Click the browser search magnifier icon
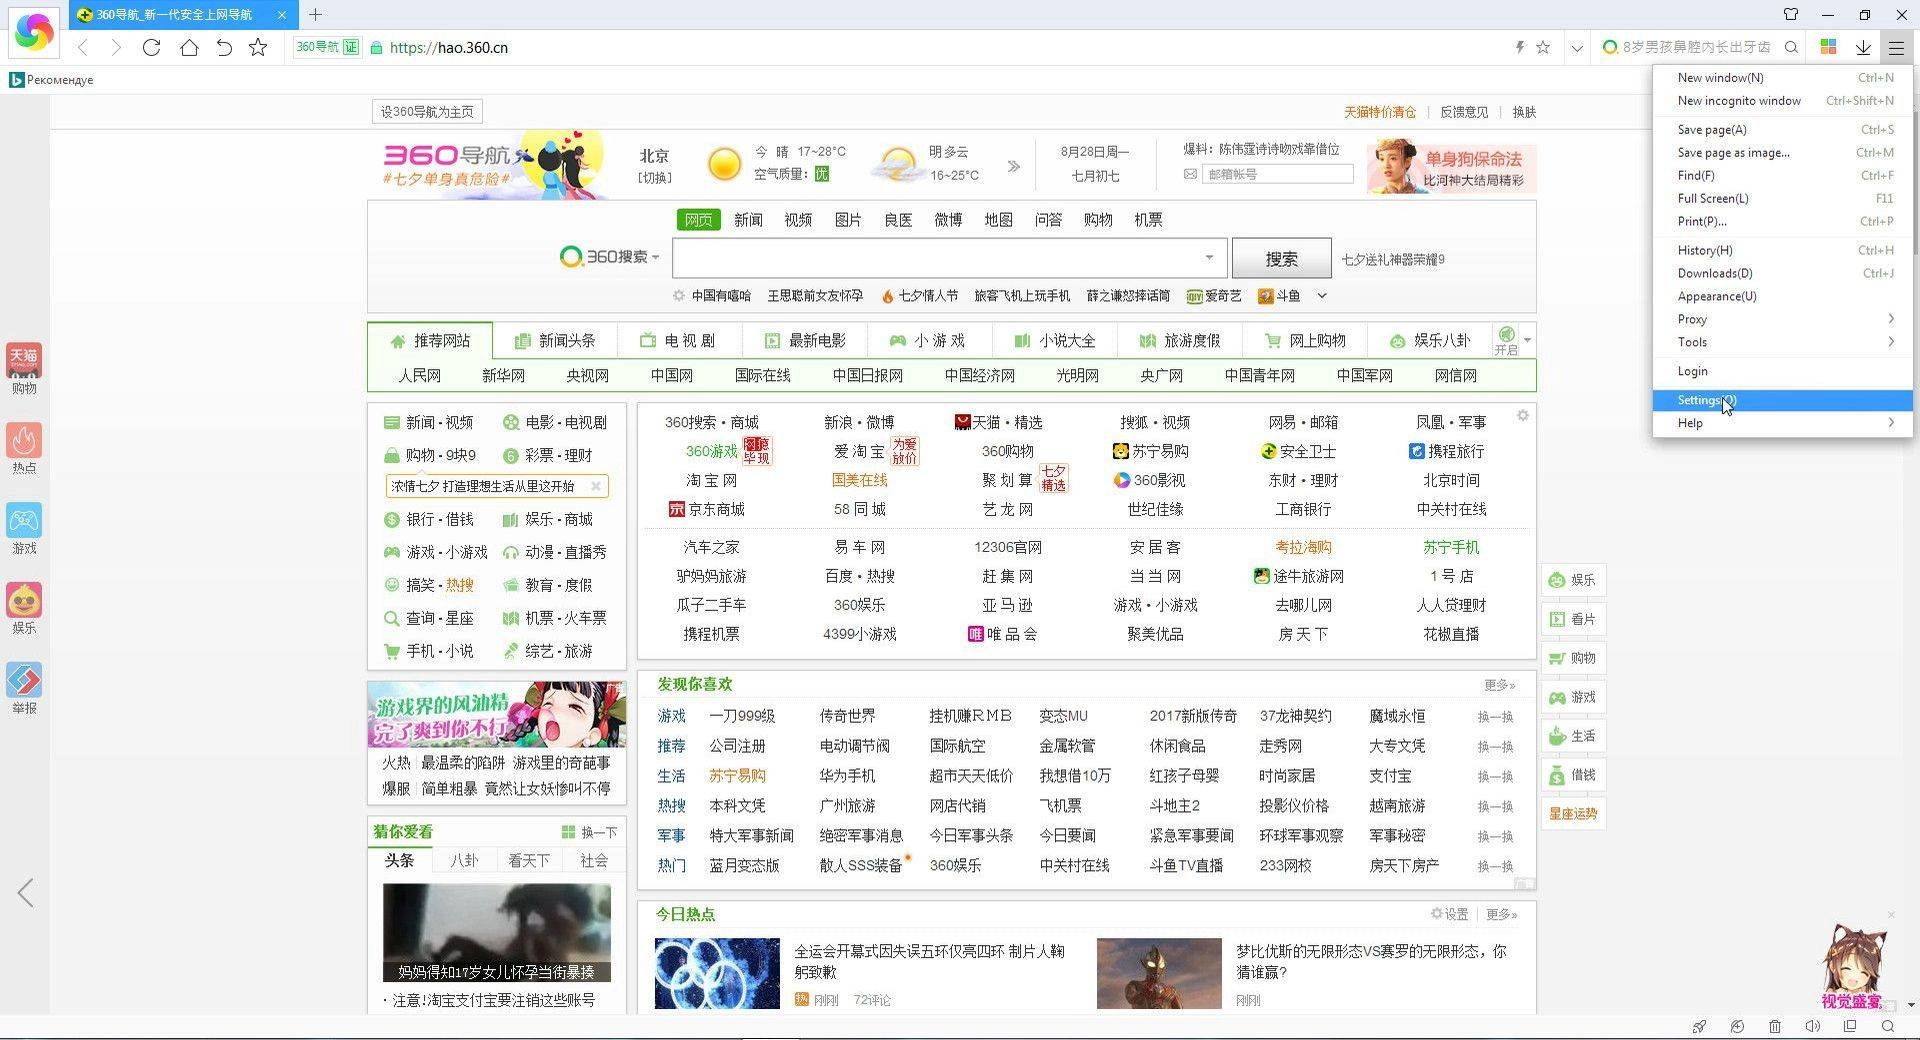Screen dimensions: 1920x1040 click(1791, 47)
